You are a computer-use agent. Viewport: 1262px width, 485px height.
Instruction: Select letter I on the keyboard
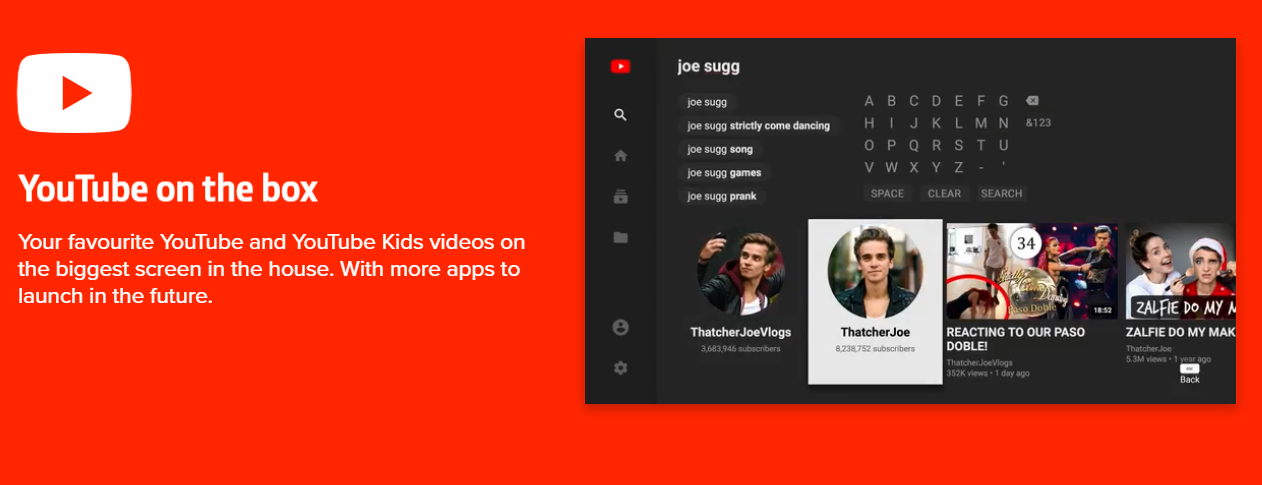(x=892, y=123)
